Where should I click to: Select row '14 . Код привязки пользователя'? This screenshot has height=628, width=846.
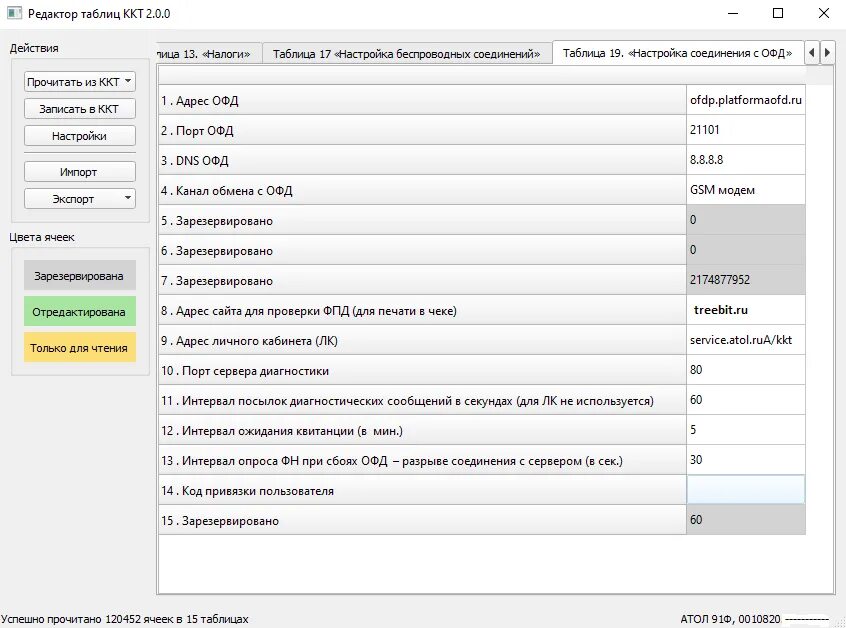point(422,490)
